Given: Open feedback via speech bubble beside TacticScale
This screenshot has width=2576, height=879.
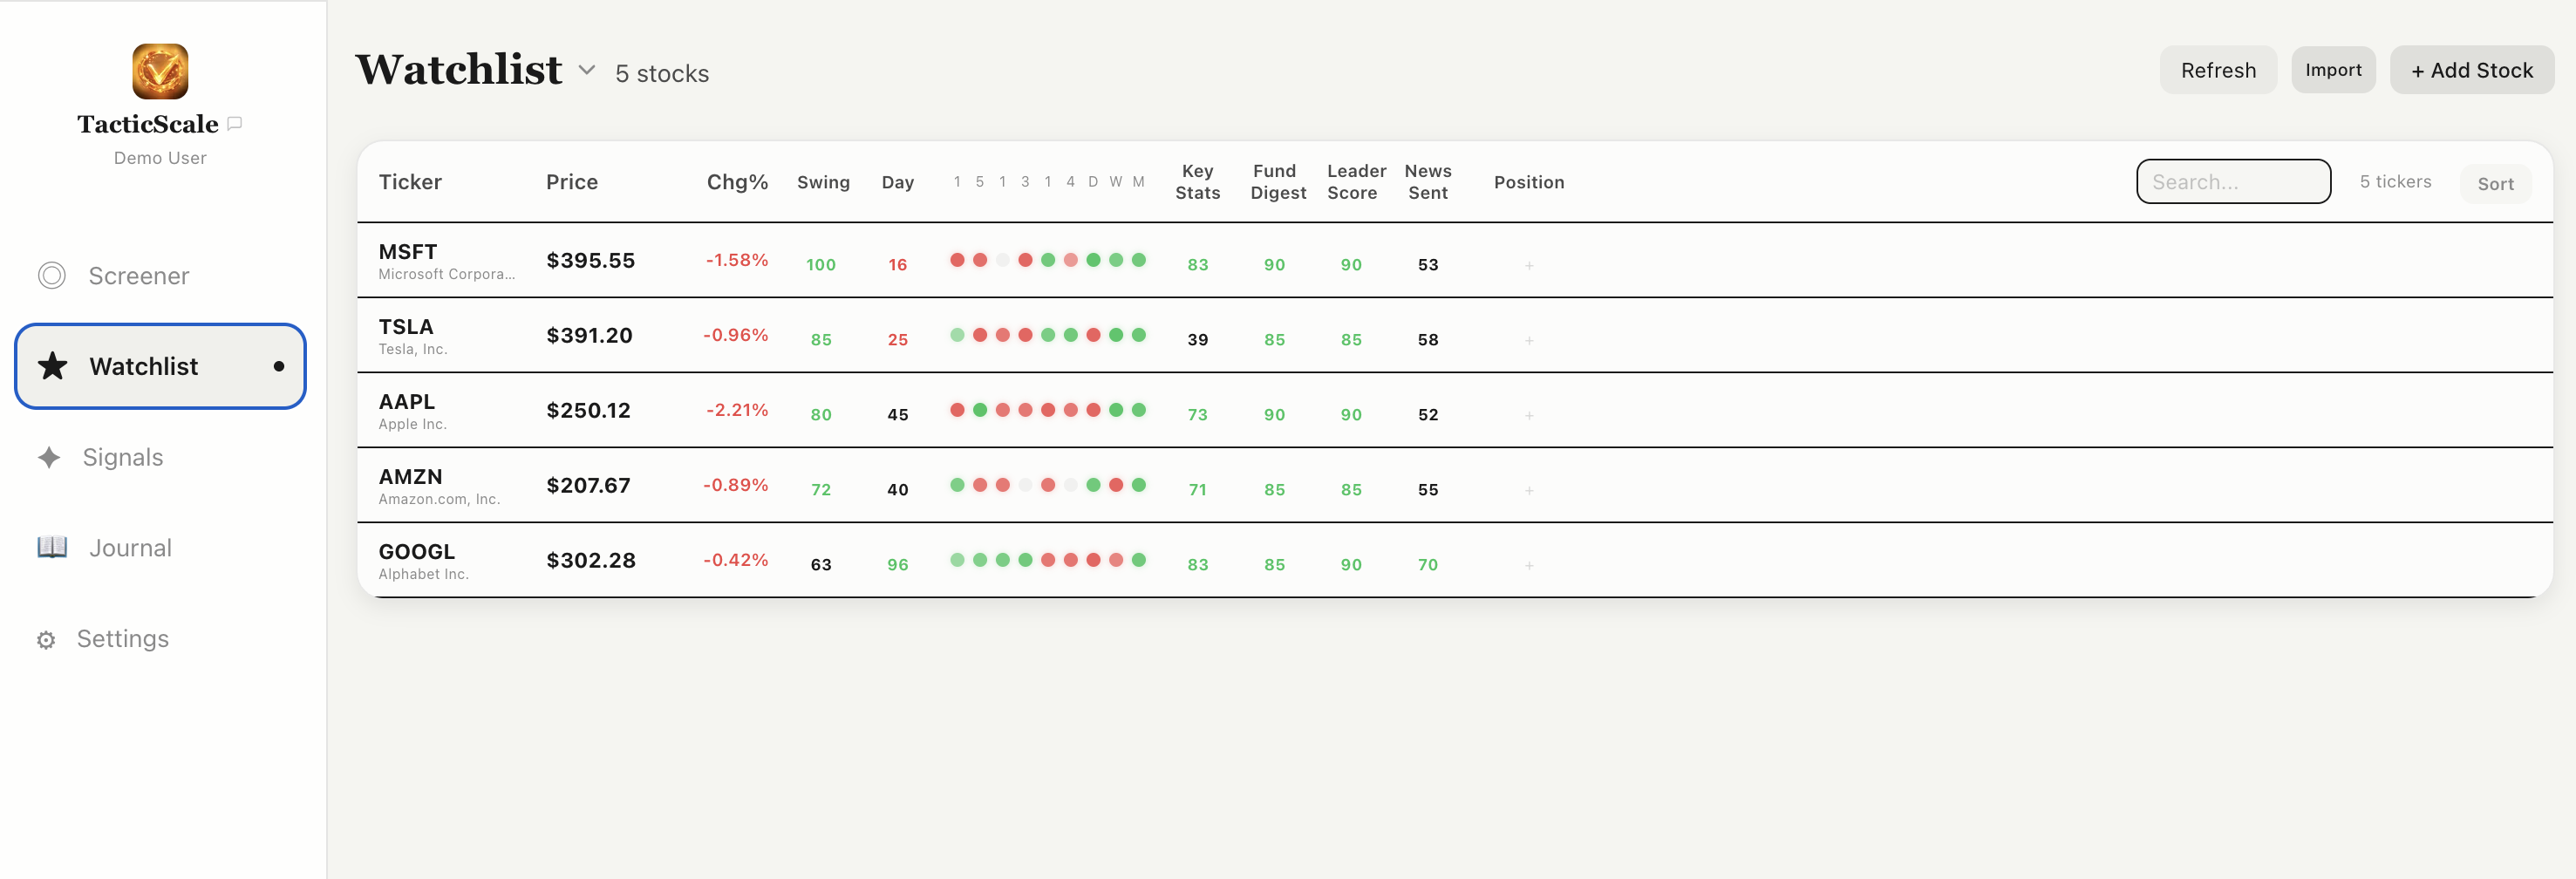Looking at the screenshot, I should click(x=234, y=124).
